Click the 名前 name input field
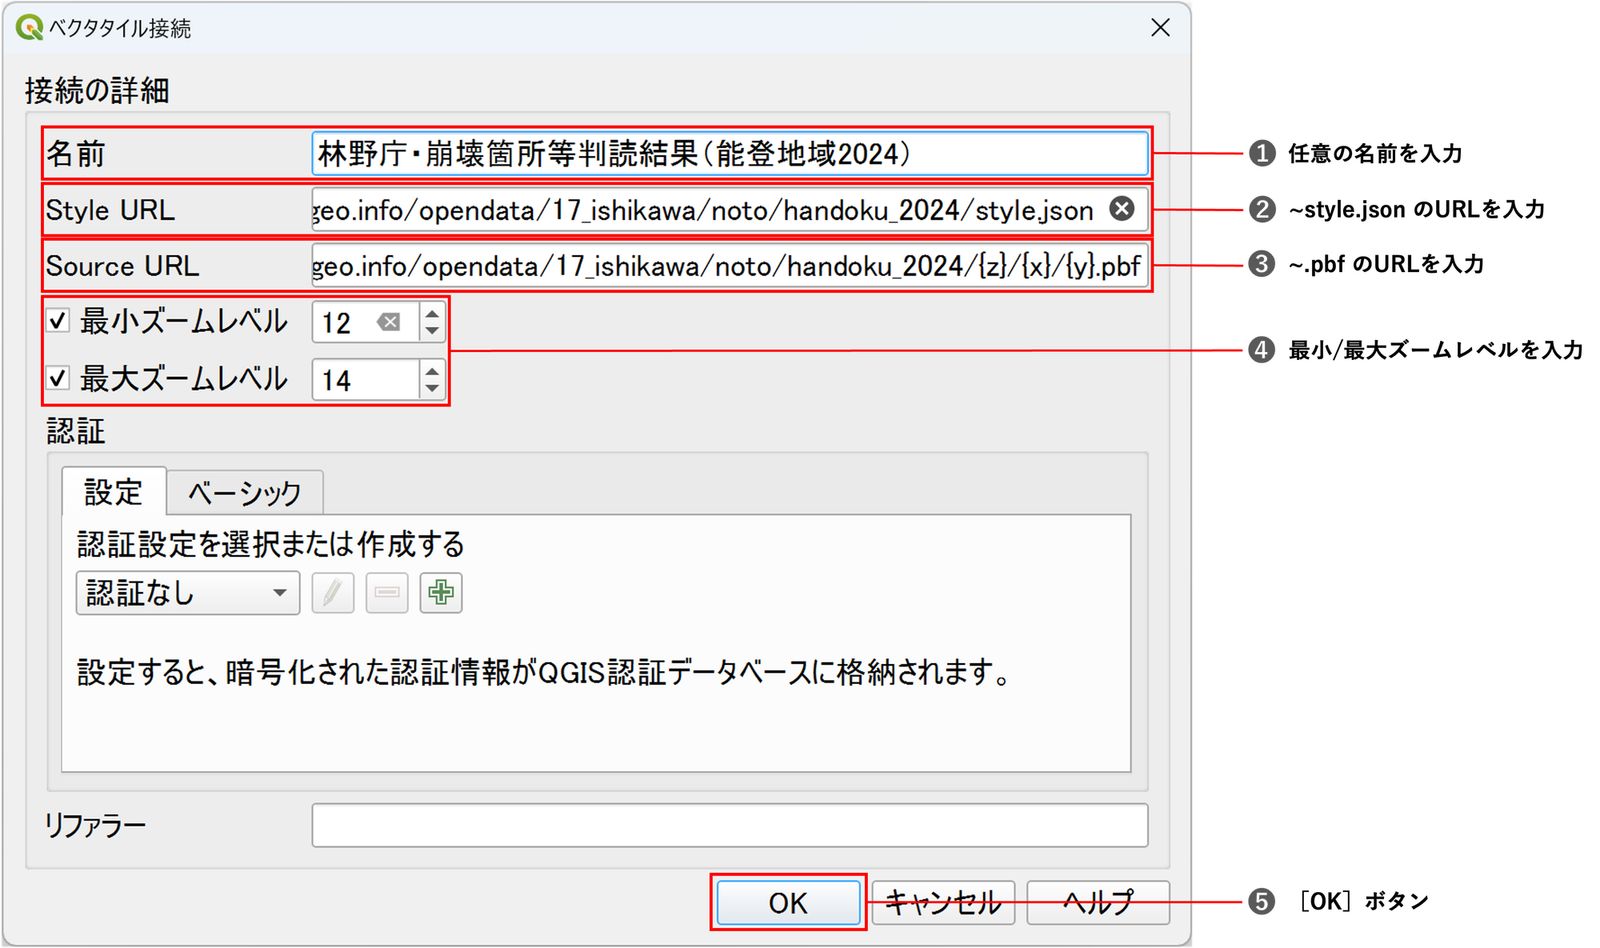The width and height of the screenshot is (1600, 948). (730, 154)
